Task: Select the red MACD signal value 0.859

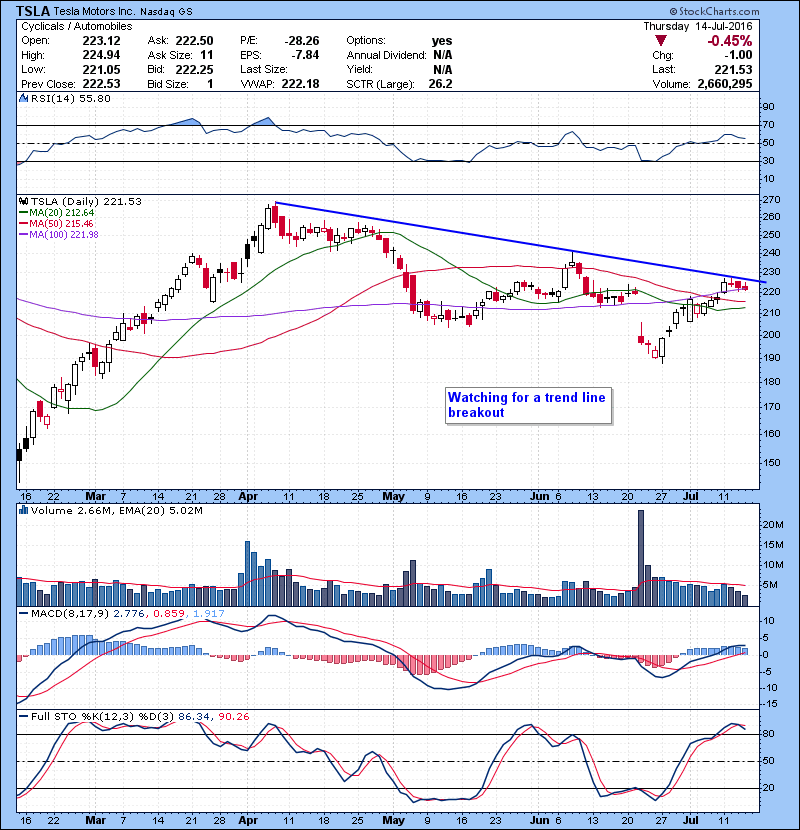Action: [169, 614]
